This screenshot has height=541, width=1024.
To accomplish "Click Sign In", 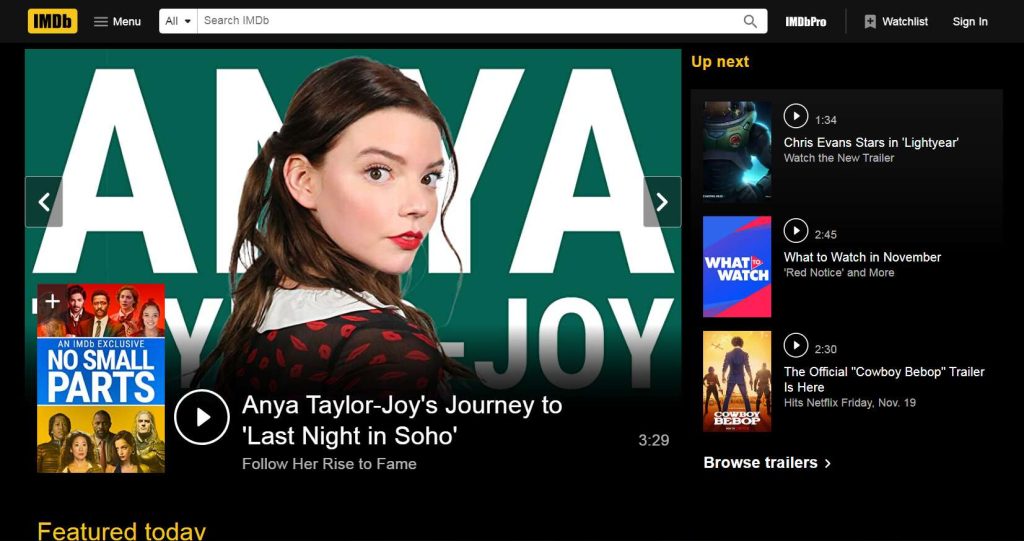I will [x=970, y=22].
